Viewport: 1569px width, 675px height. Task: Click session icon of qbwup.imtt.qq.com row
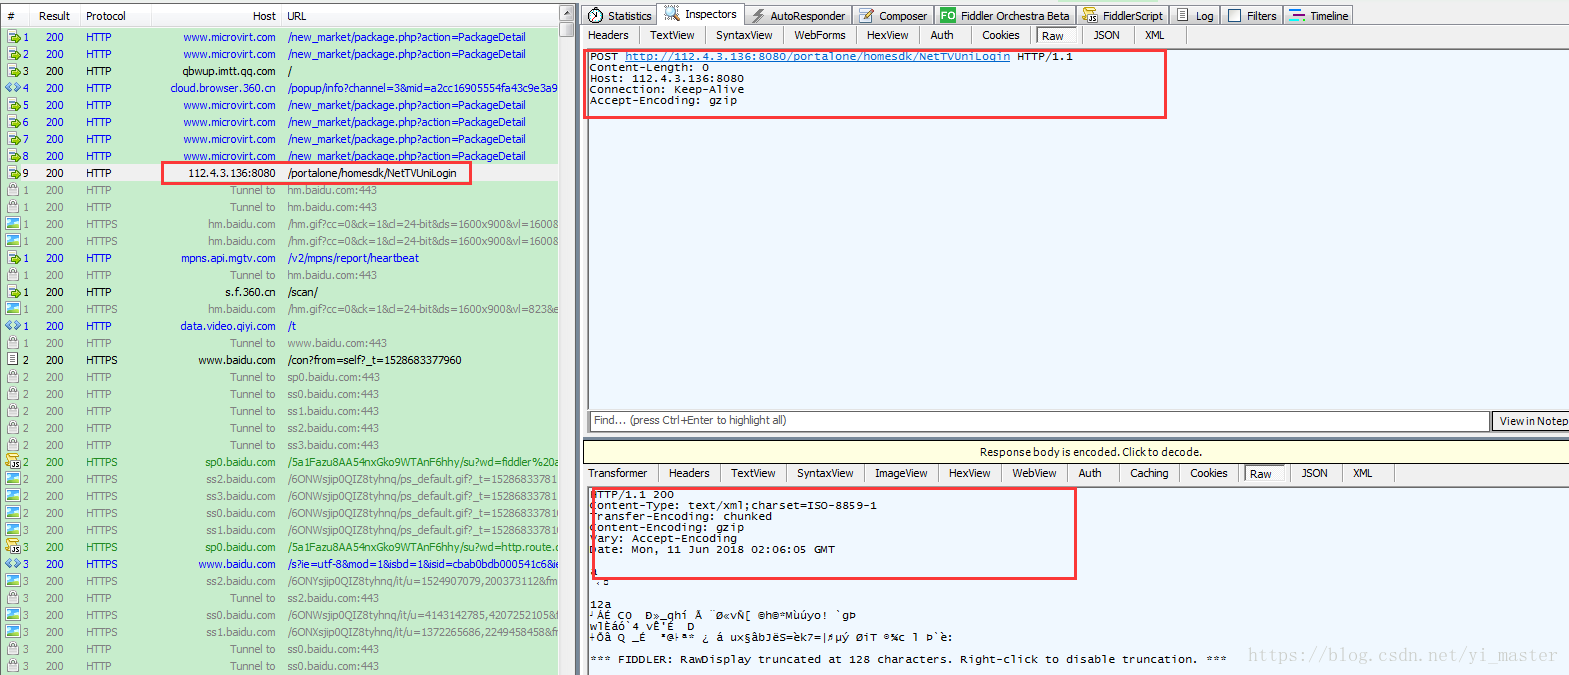click(x=14, y=71)
